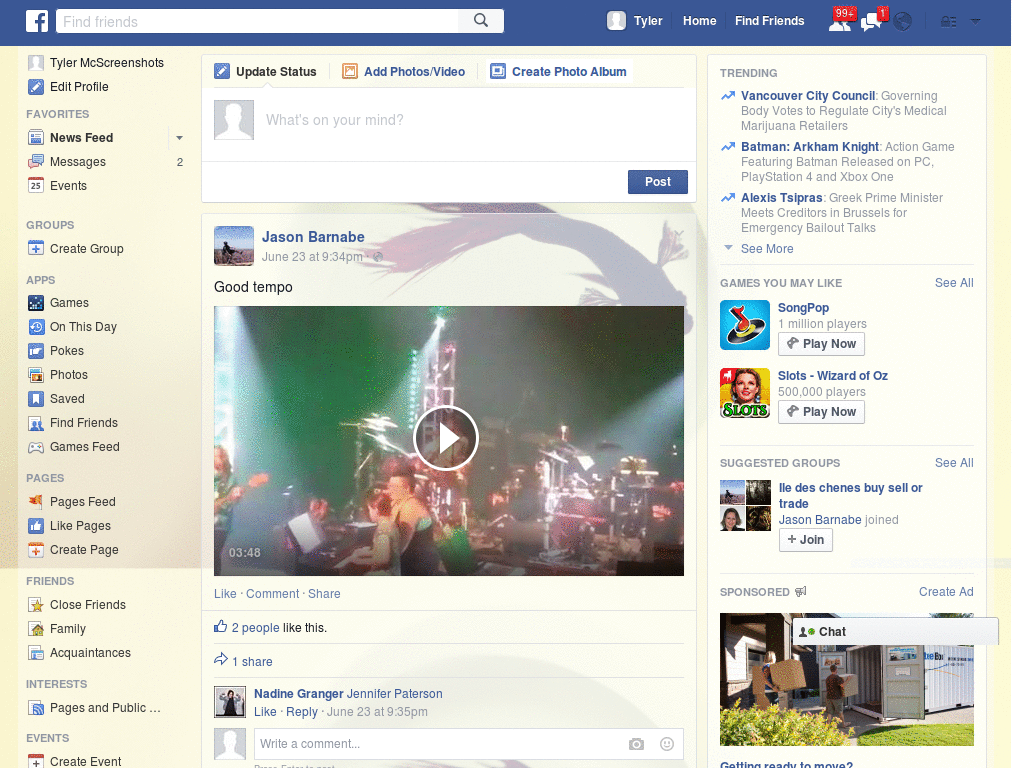Click the Post button
1024x768 pixels.
[x=657, y=181]
